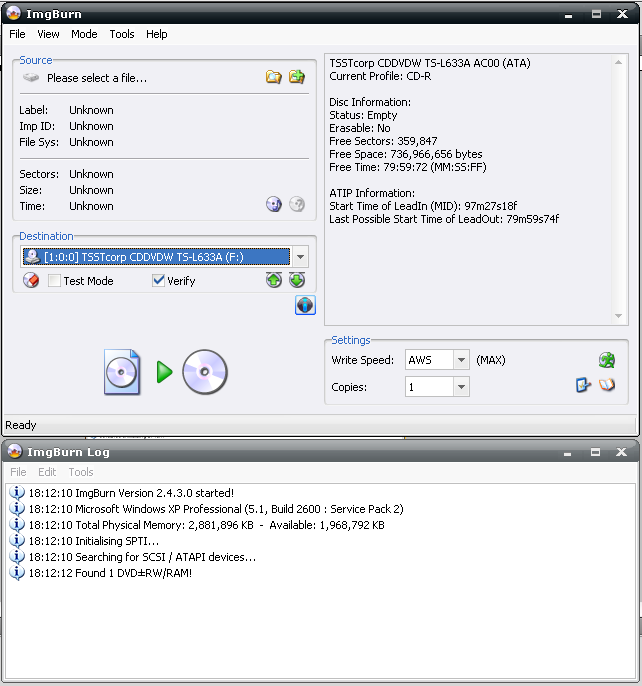Click 'Free Space: 736,966,656 bytes' line
642x686 pixels.
click(406, 154)
